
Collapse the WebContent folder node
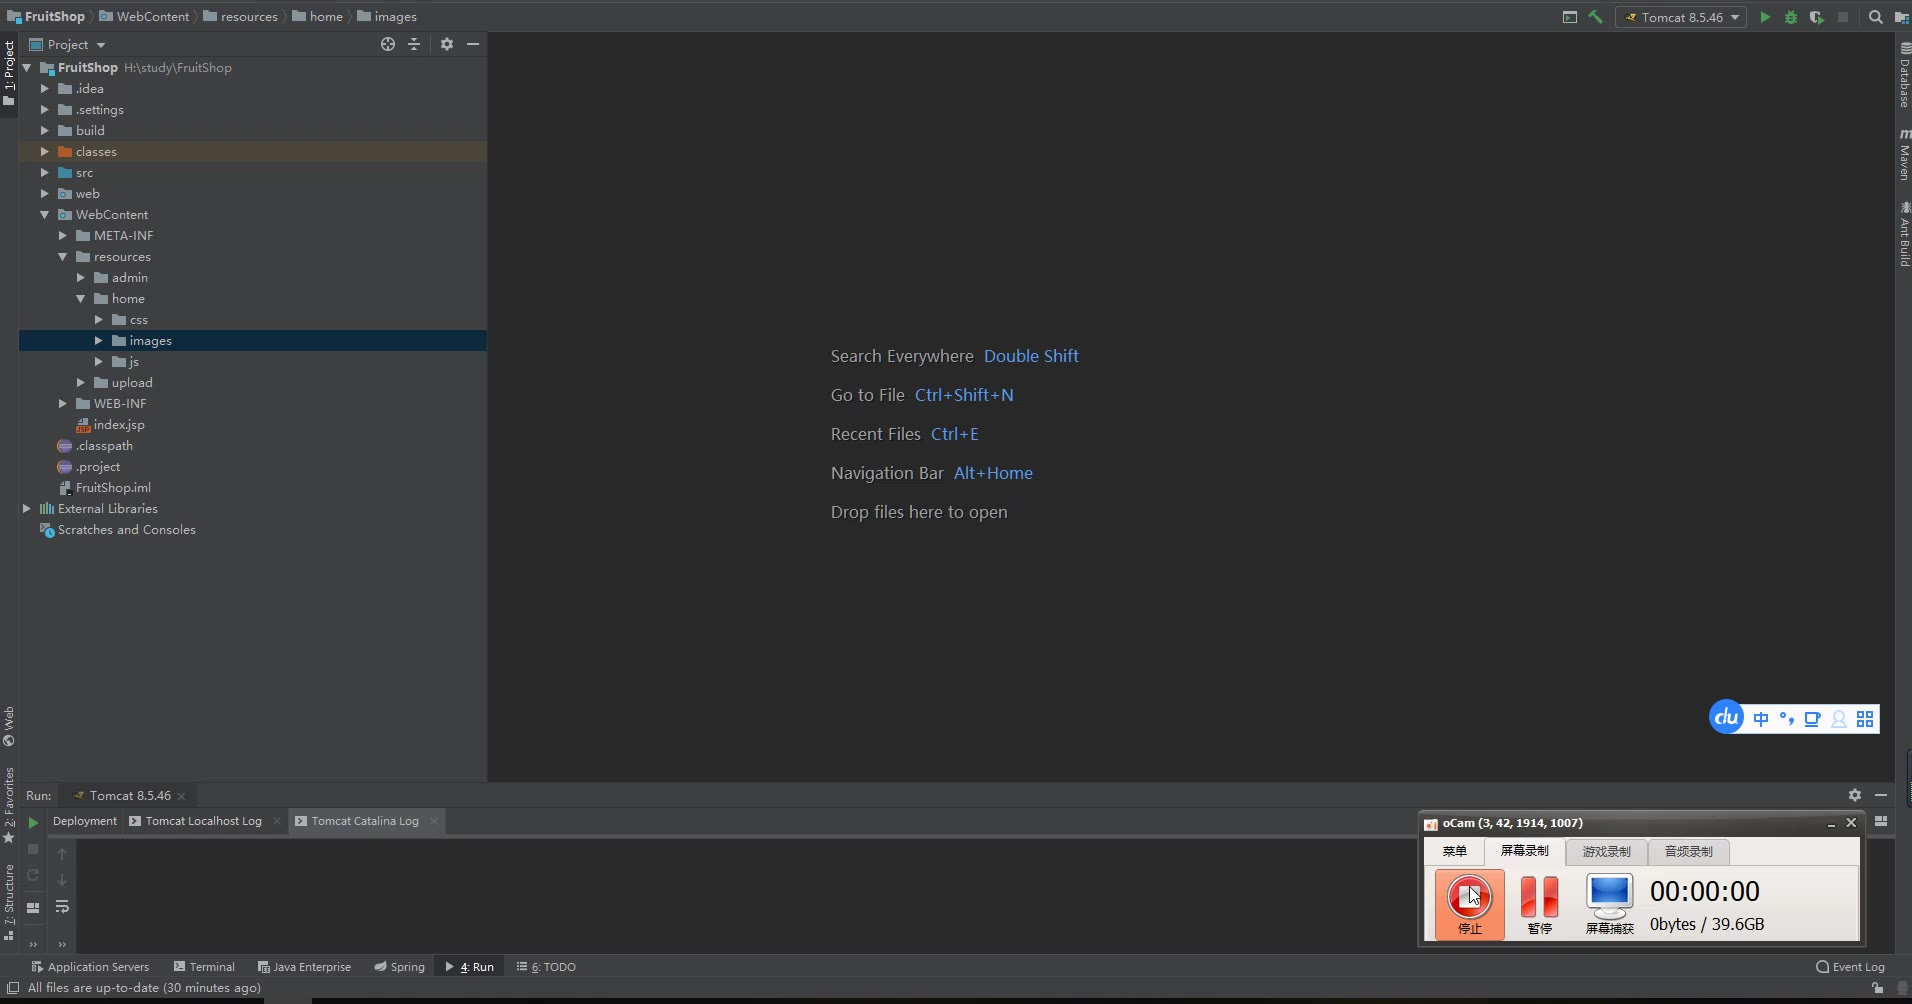point(45,215)
